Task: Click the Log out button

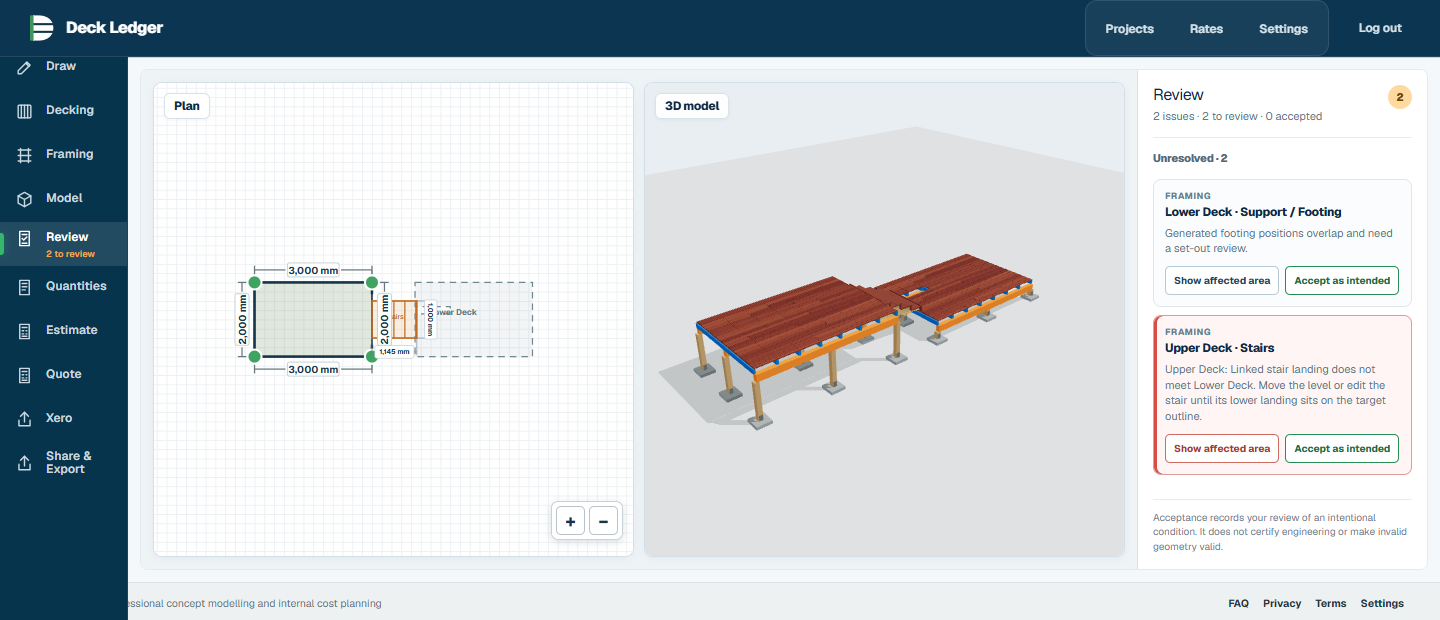Action: [1379, 28]
